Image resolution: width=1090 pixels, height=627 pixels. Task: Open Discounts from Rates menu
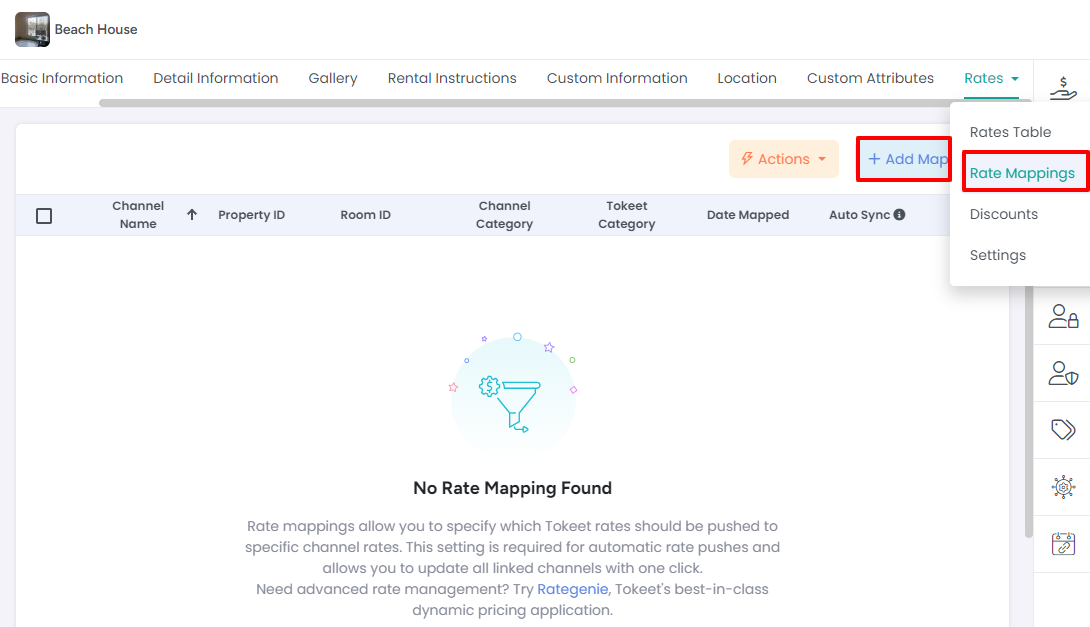[1003, 214]
